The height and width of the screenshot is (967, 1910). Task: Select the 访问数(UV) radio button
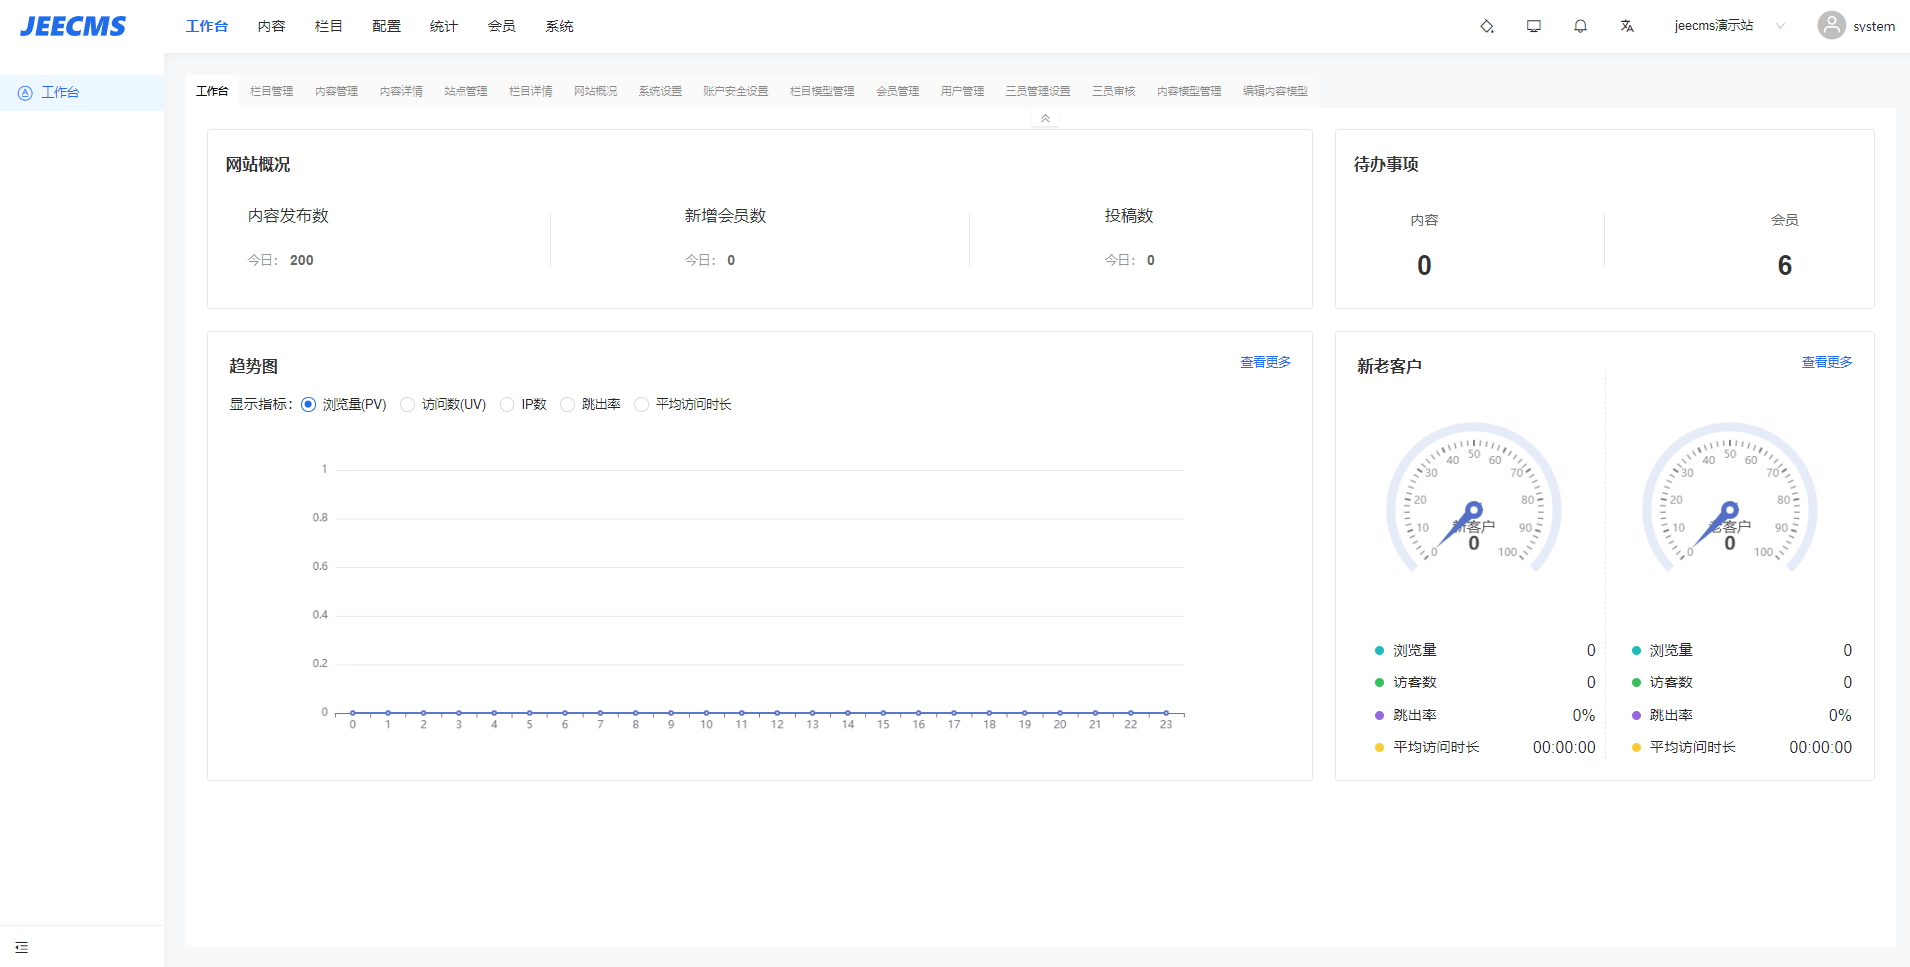pos(407,405)
